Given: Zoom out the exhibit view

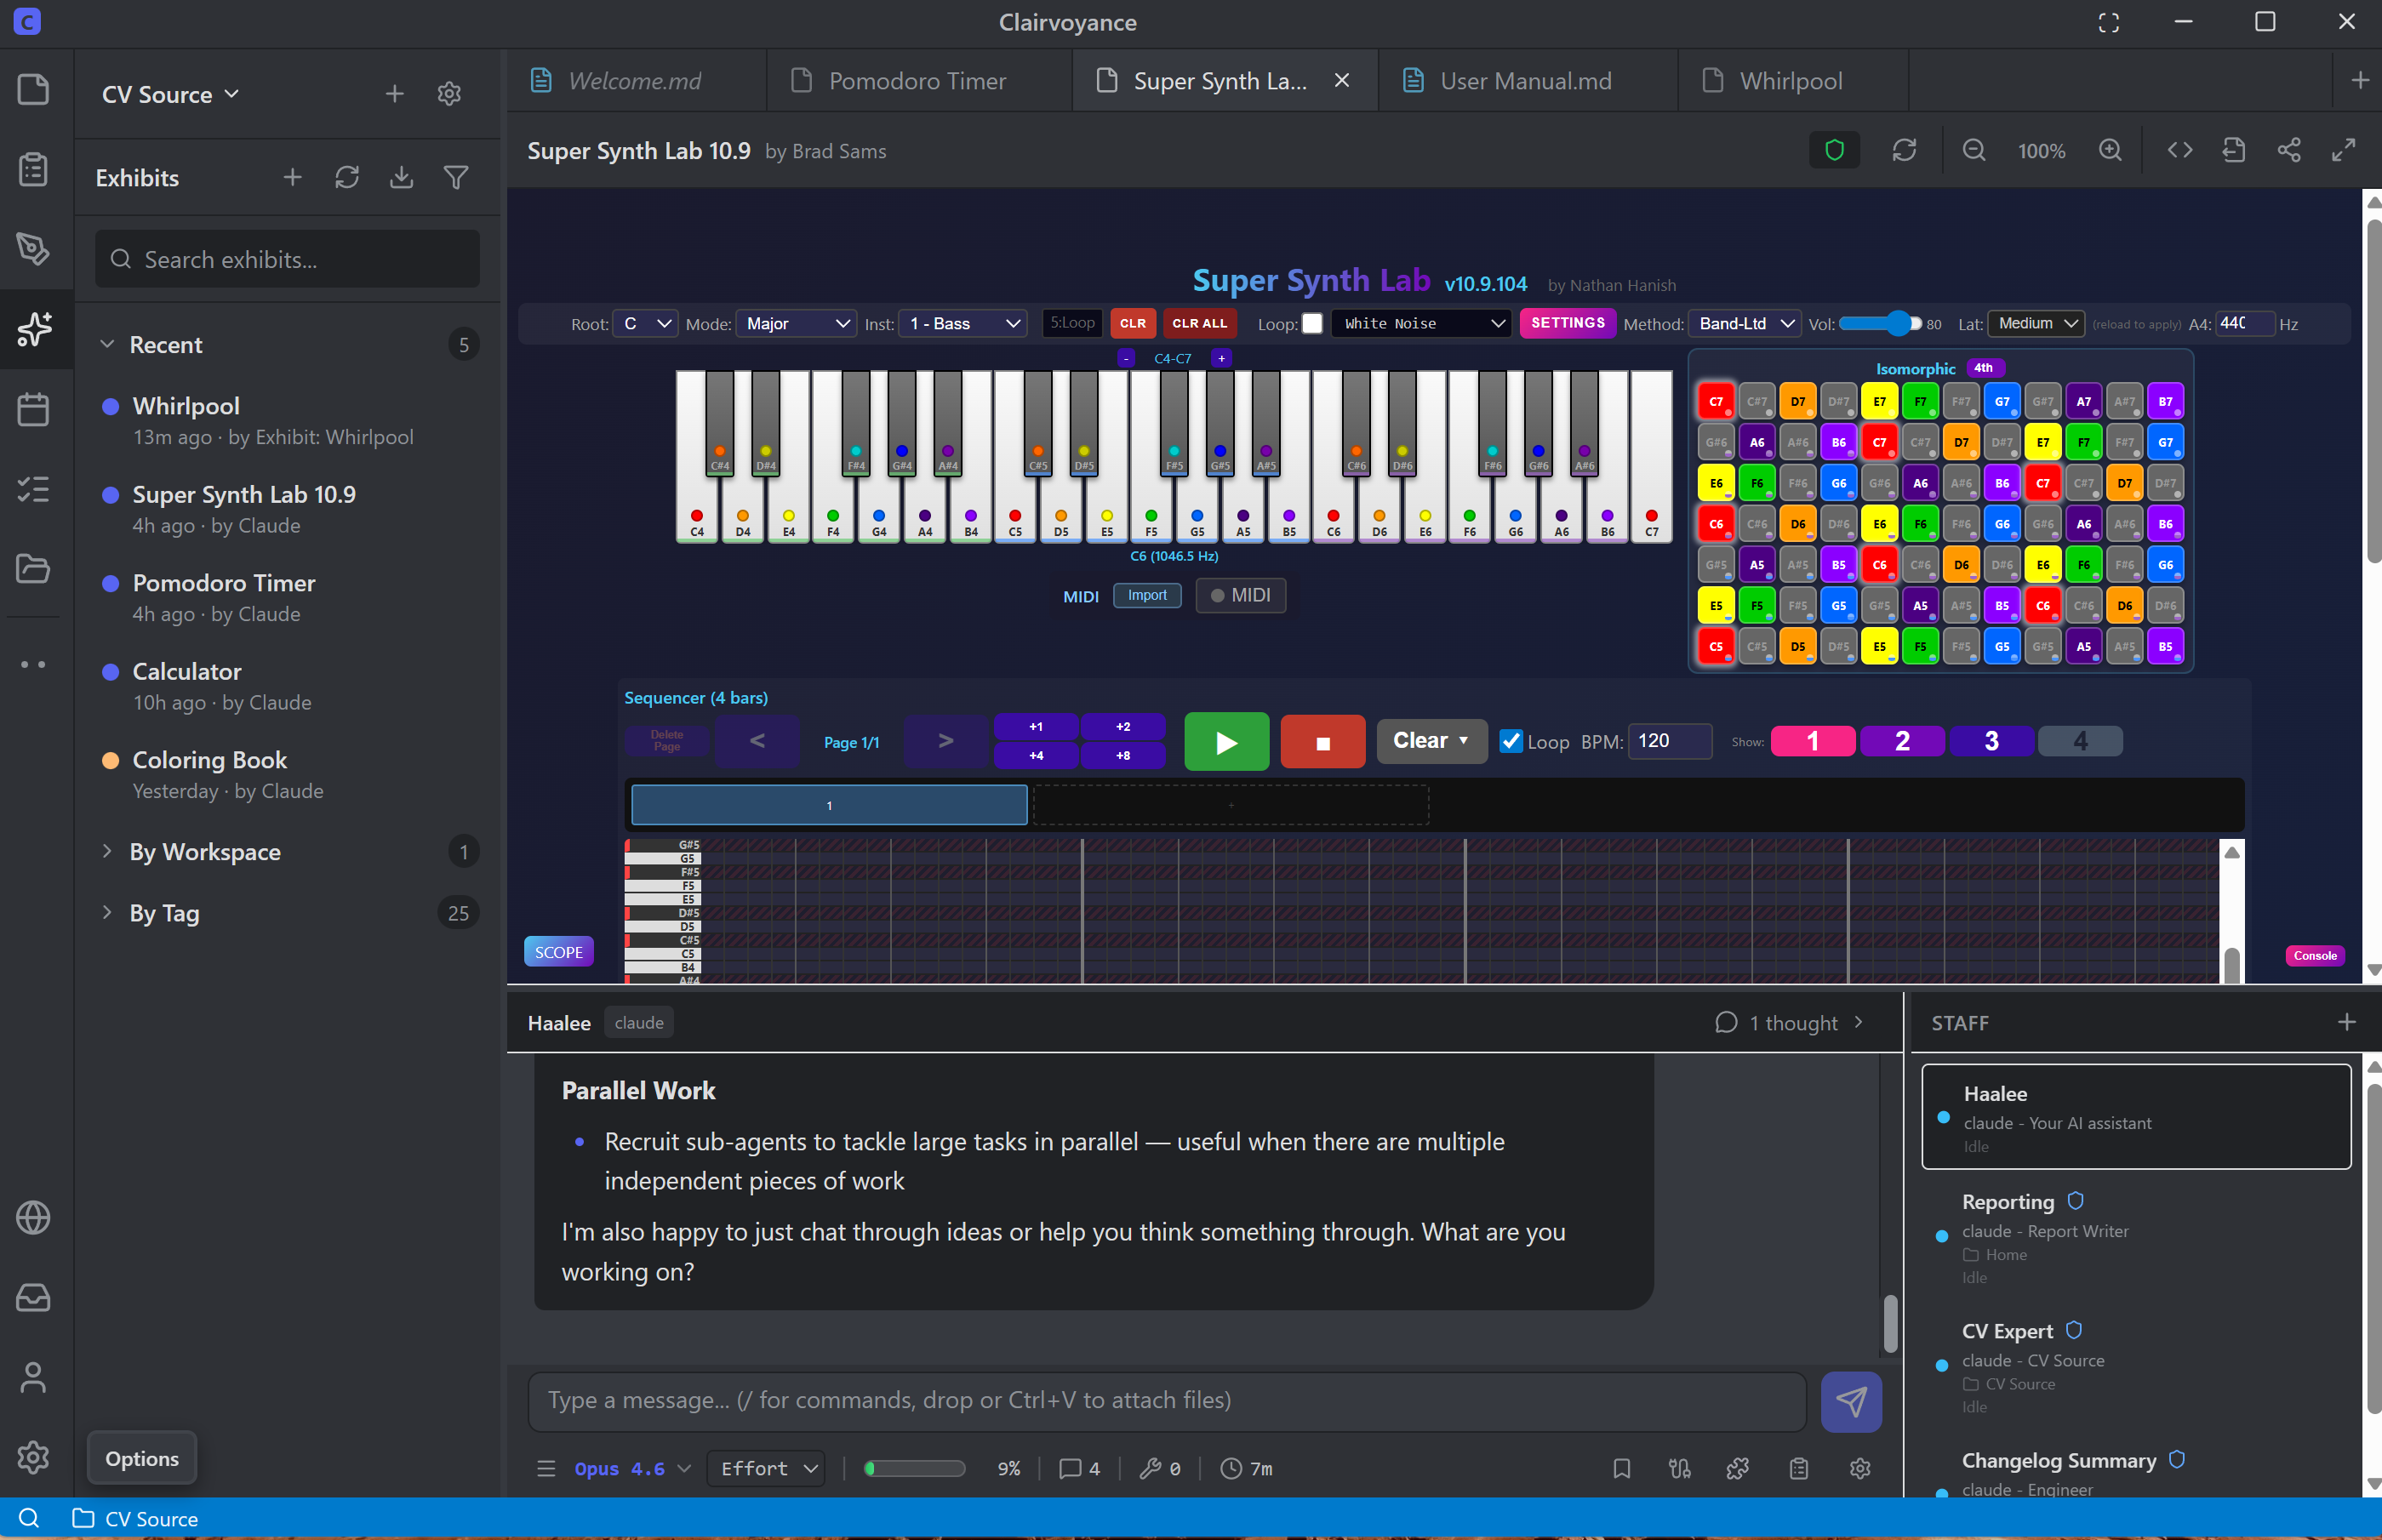Looking at the screenshot, I should [1973, 150].
